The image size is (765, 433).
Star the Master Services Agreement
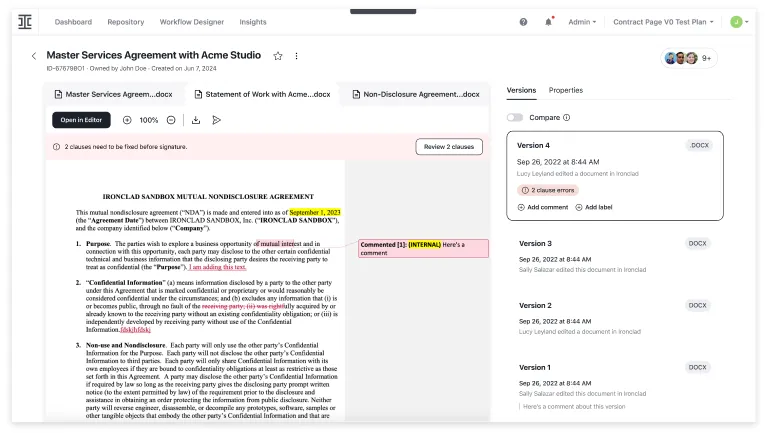(278, 56)
